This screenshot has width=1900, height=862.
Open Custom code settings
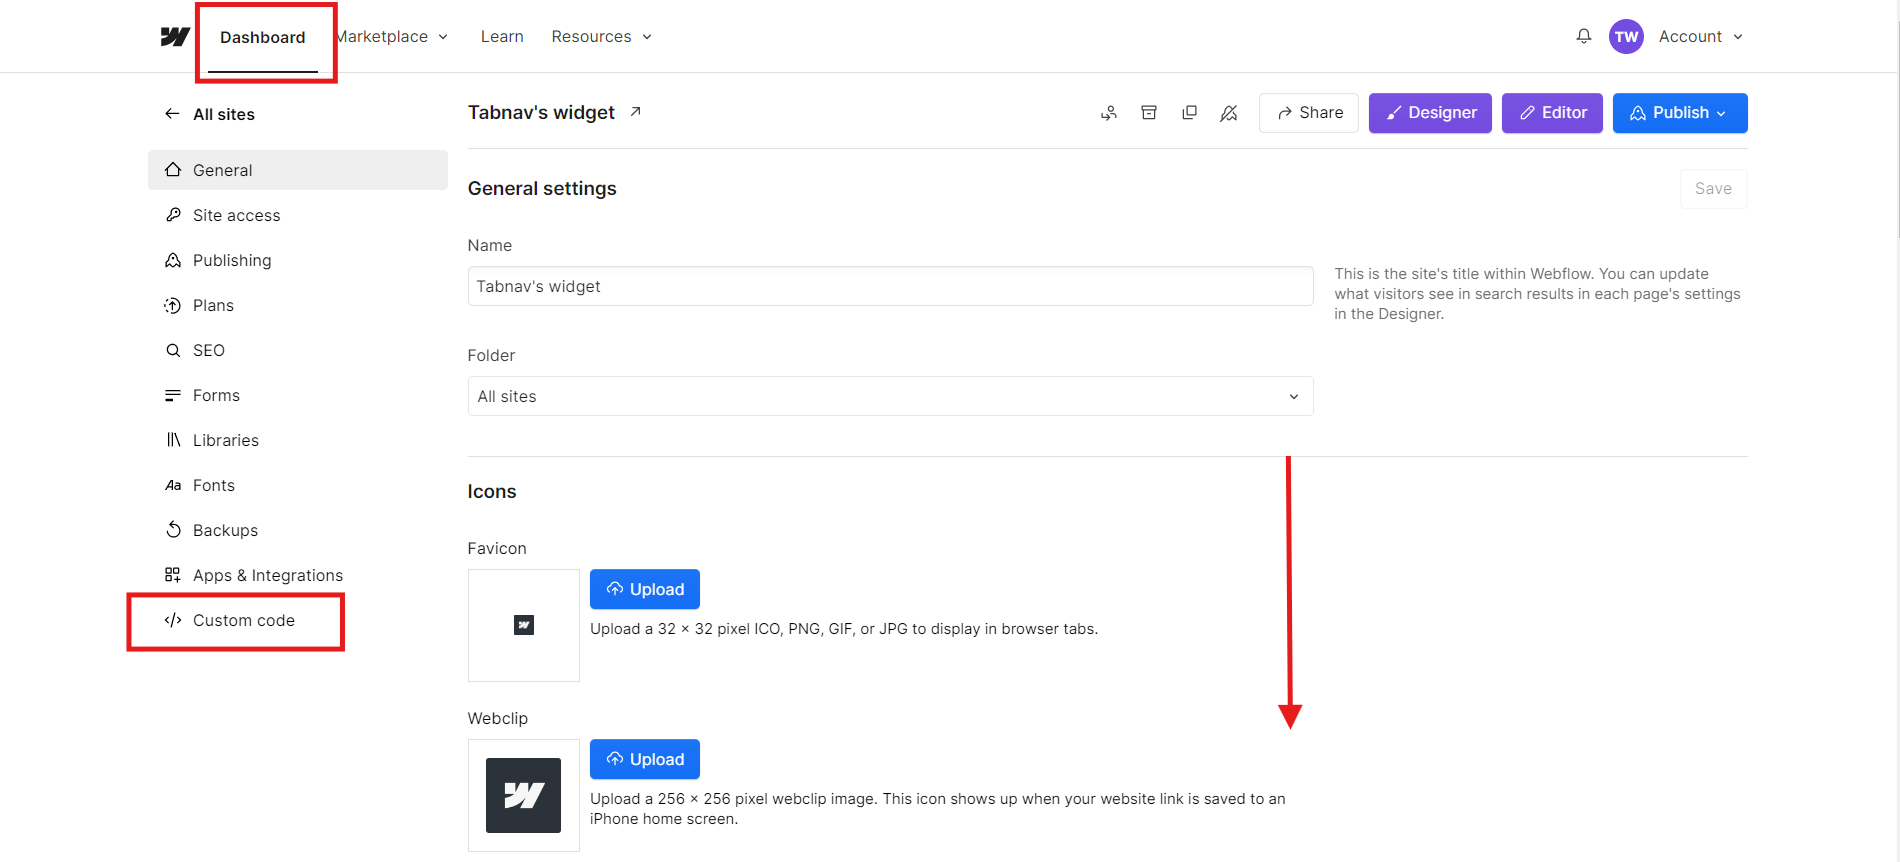(243, 620)
